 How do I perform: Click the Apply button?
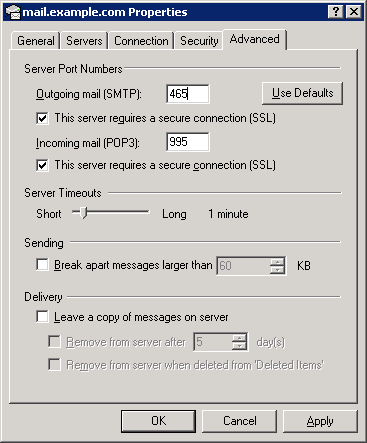pos(320,421)
